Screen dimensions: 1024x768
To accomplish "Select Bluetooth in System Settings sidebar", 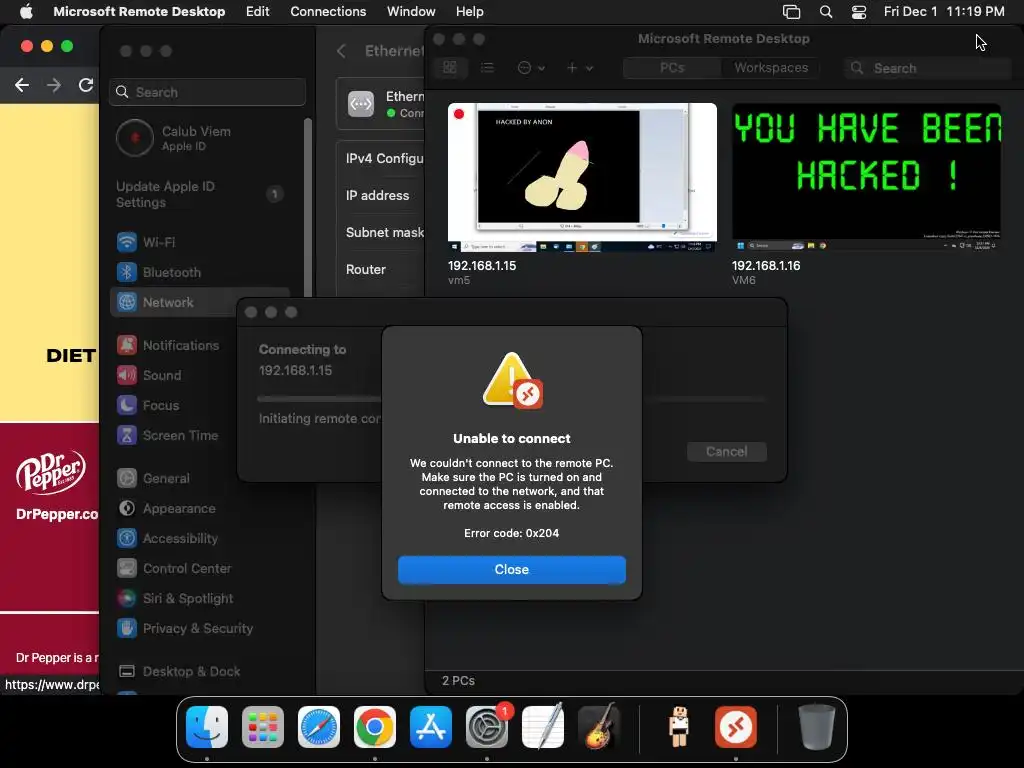I will [200, 272].
